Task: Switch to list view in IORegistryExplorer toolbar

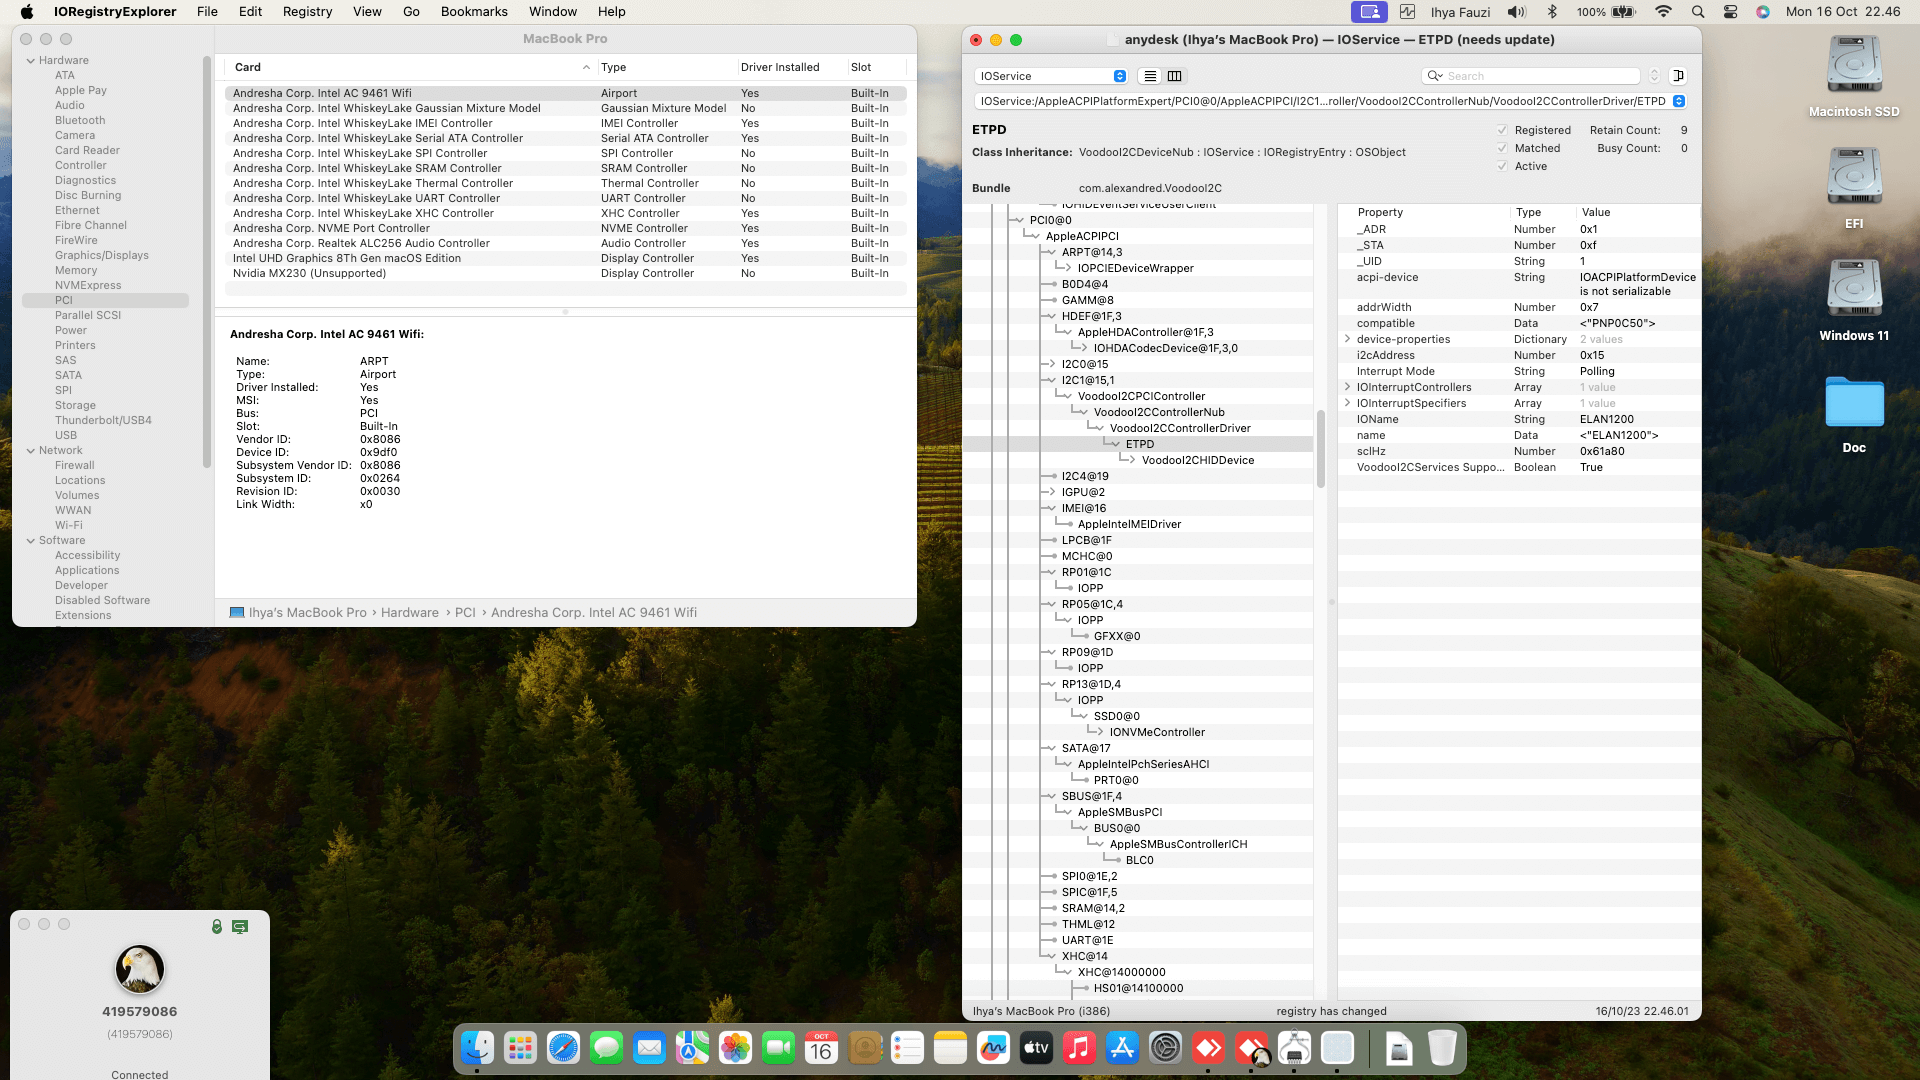Action: (x=1150, y=76)
